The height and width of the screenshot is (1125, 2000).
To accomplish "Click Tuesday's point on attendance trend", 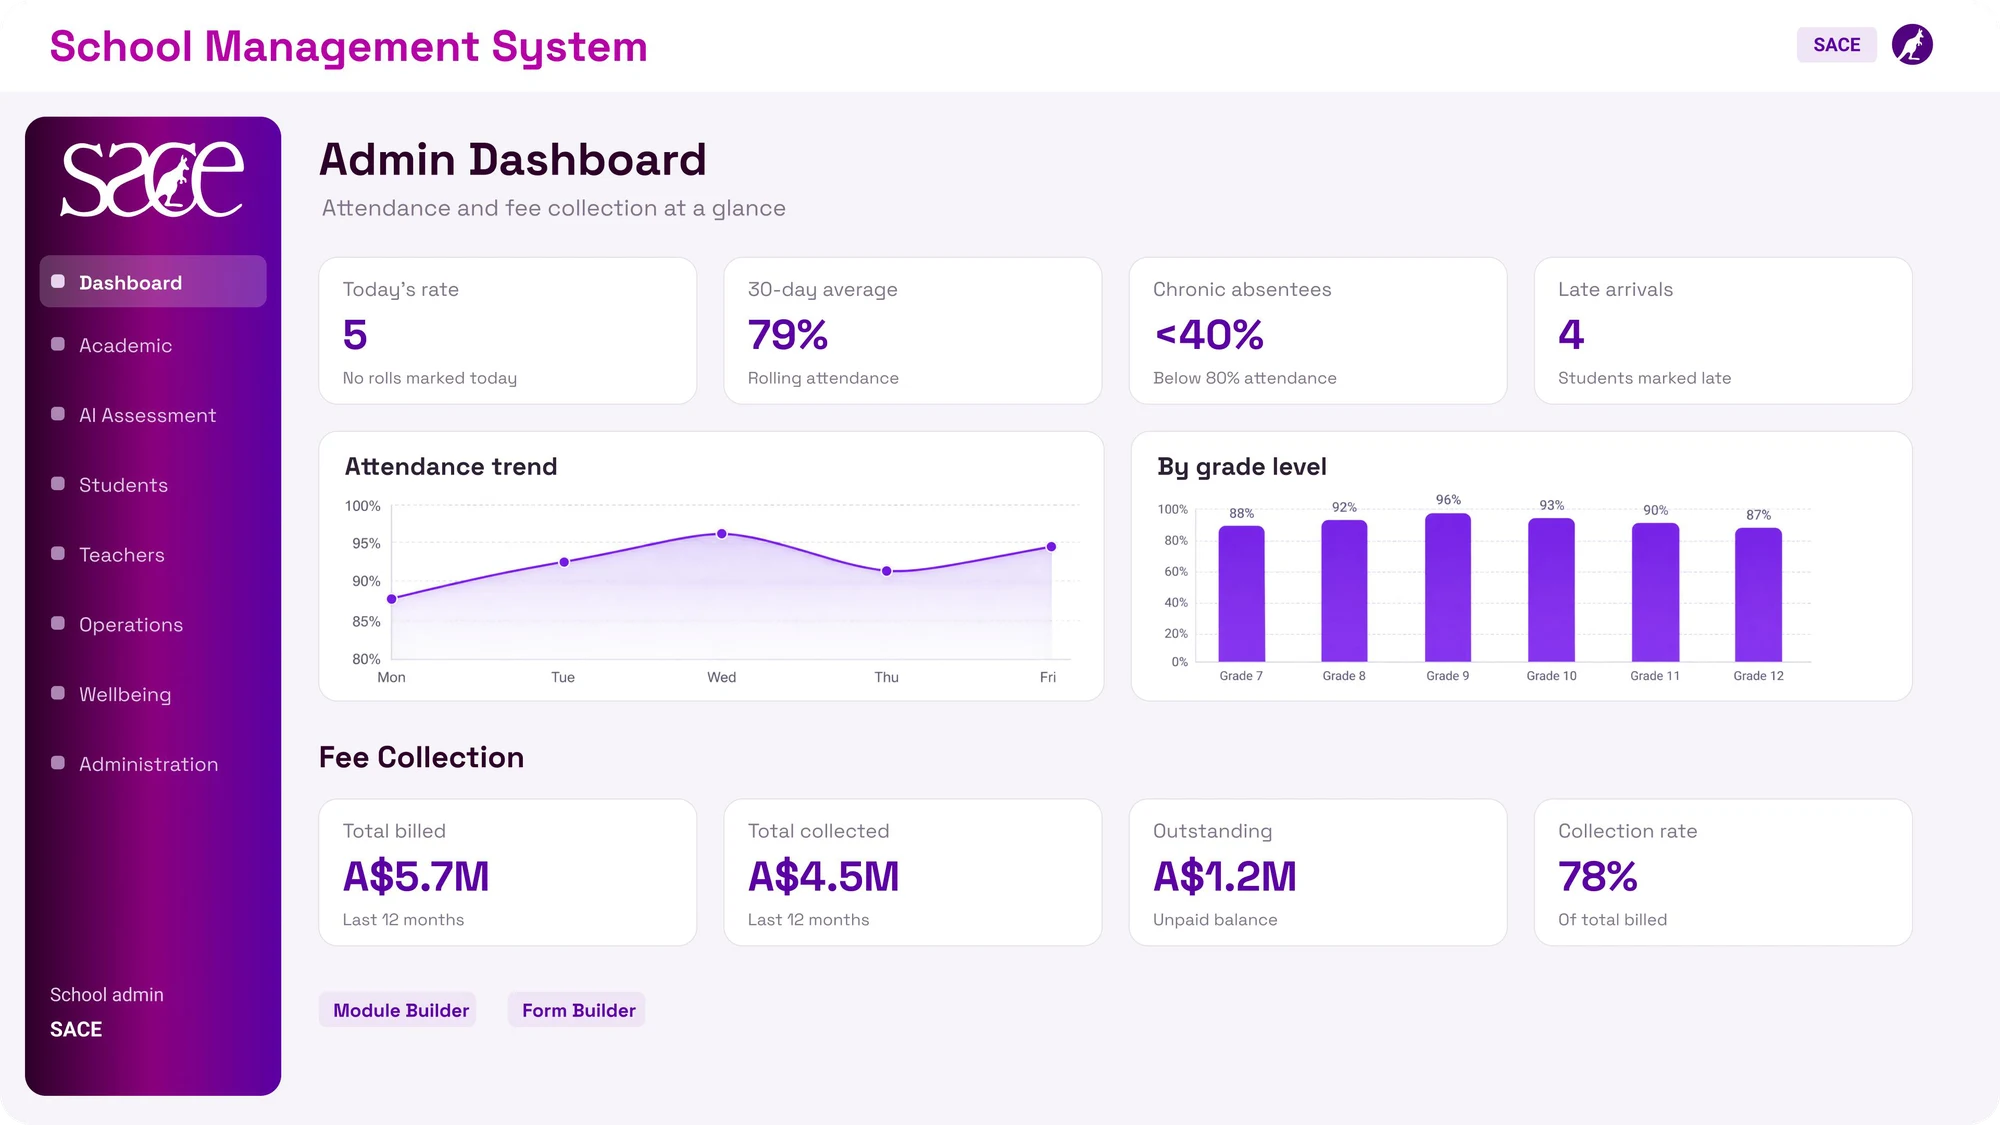I will tap(564, 562).
